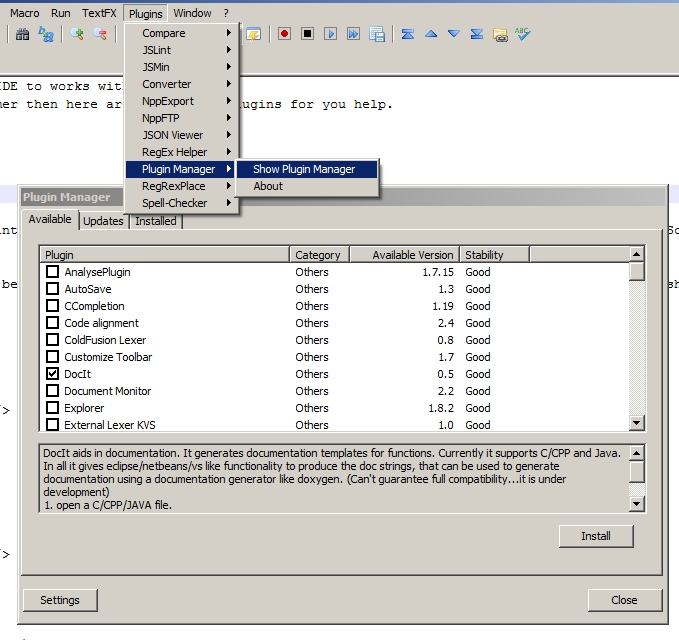Open the Replace toolbar icon
Viewport: 679px width, 640px height.
pyautogui.click(x=46, y=34)
